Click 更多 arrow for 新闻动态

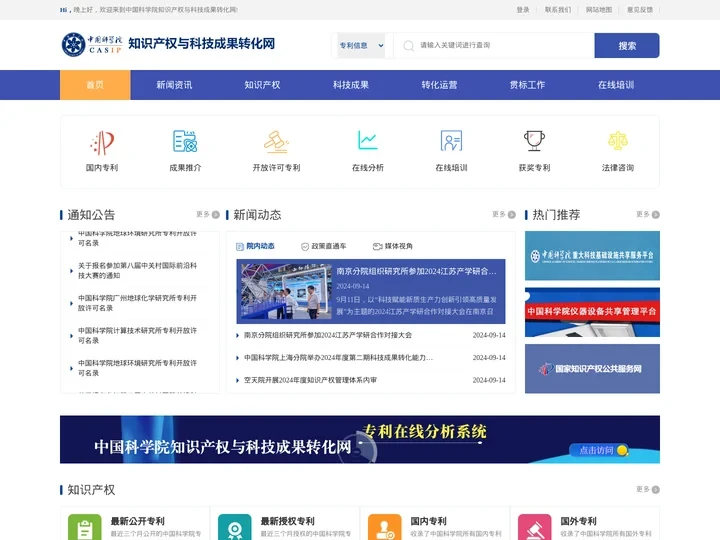pyautogui.click(x=512, y=214)
